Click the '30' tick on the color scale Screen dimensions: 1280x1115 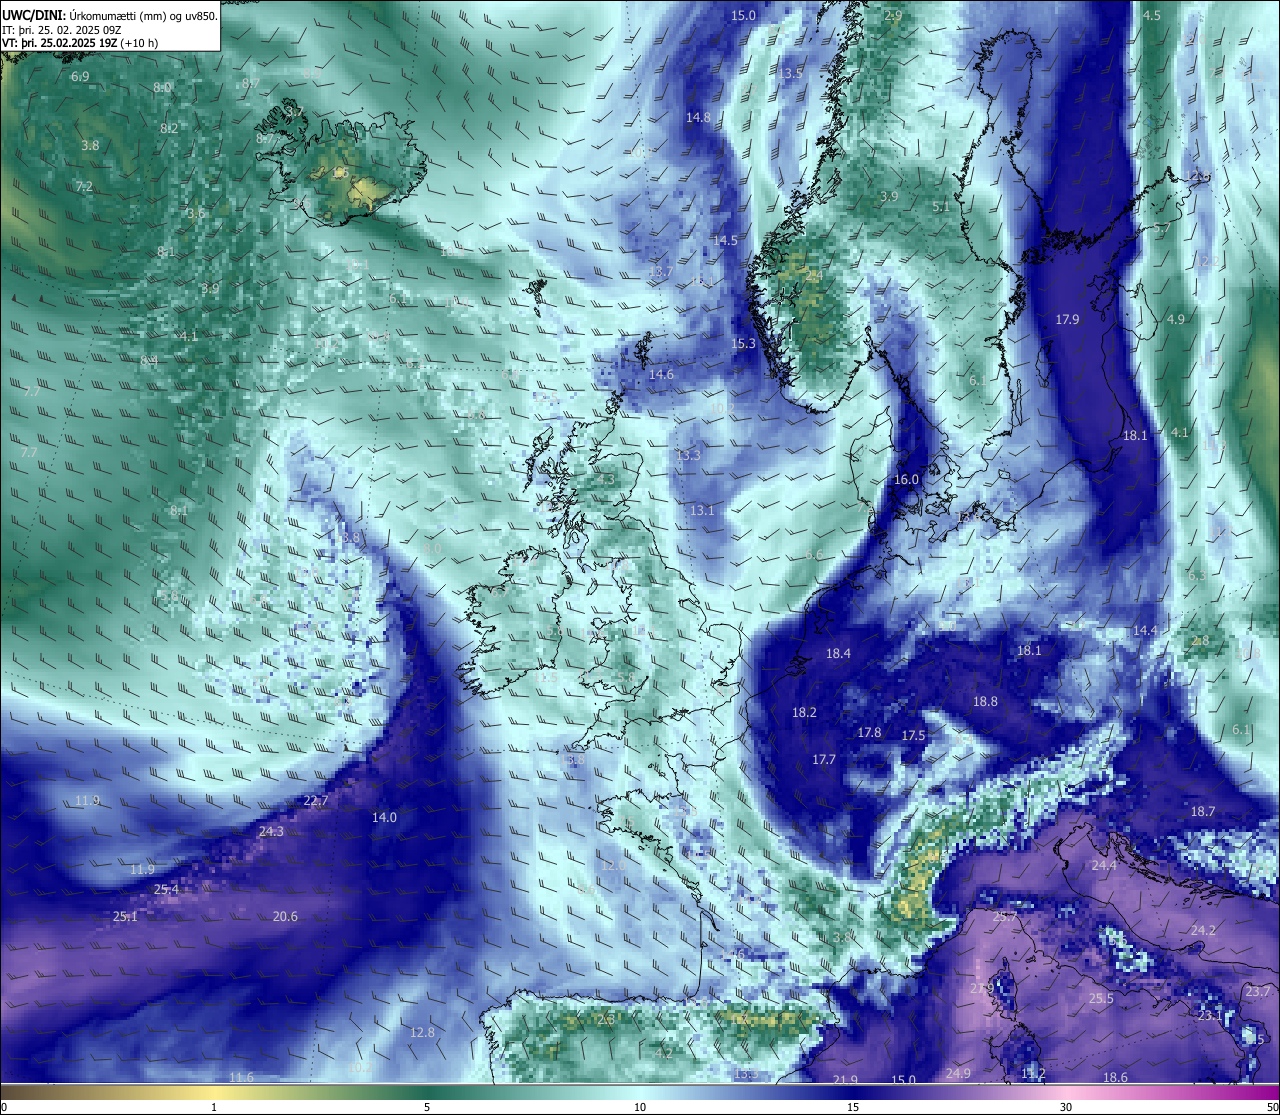(x=1066, y=1107)
